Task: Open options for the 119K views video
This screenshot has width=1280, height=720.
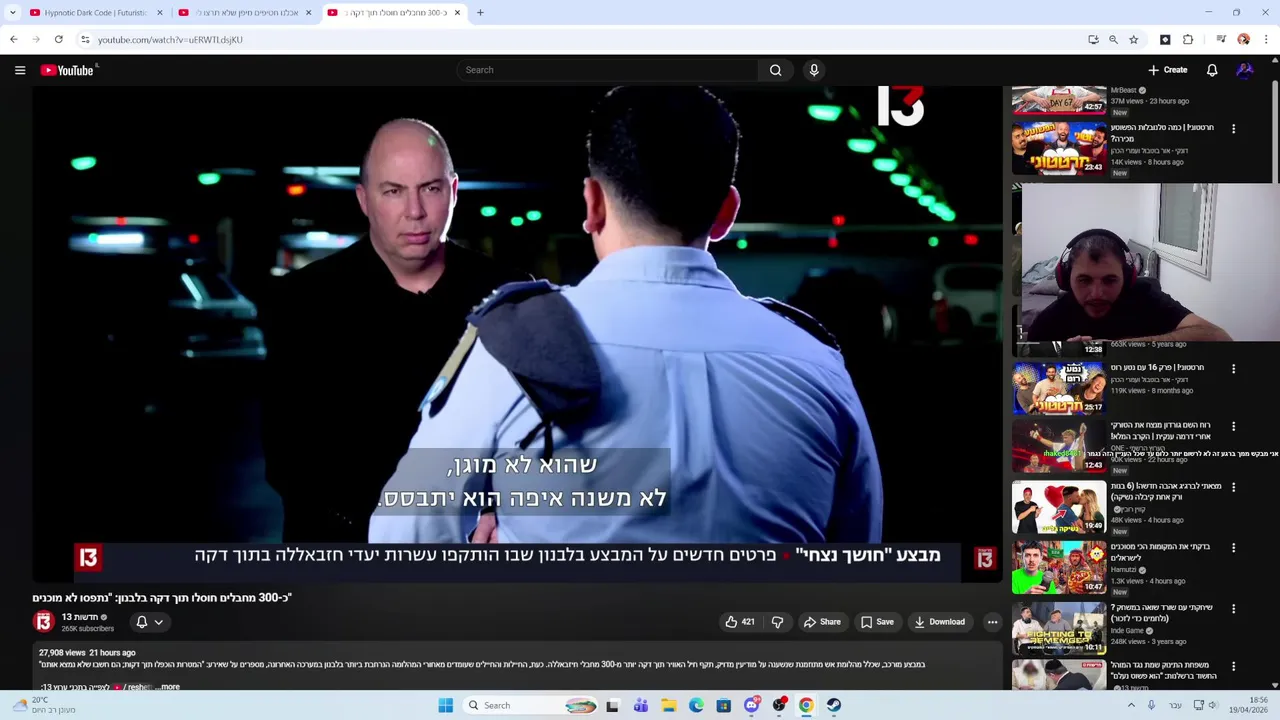Action: click(x=1233, y=369)
